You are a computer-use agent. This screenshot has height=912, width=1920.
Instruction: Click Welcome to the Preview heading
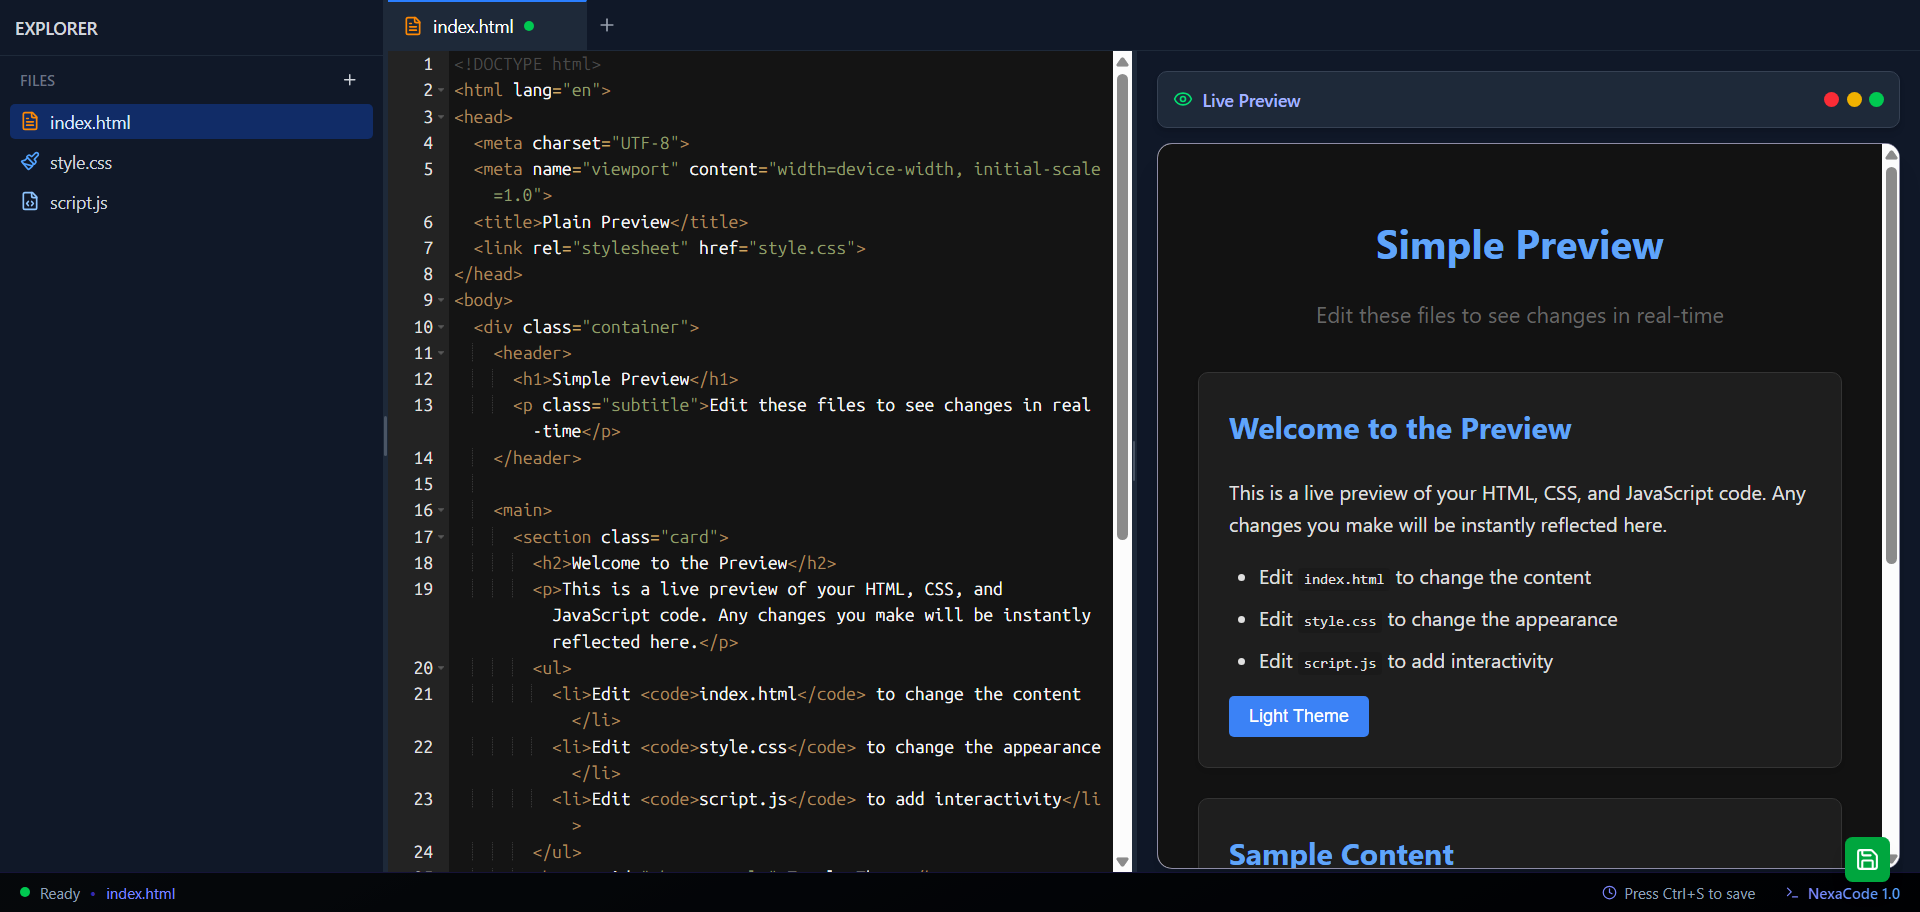click(1400, 429)
